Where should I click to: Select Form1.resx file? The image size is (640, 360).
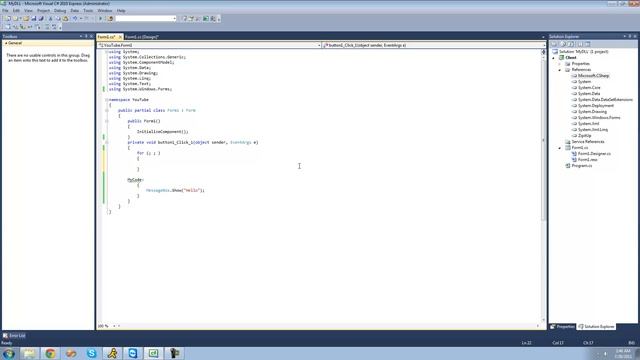tap(587, 160)
